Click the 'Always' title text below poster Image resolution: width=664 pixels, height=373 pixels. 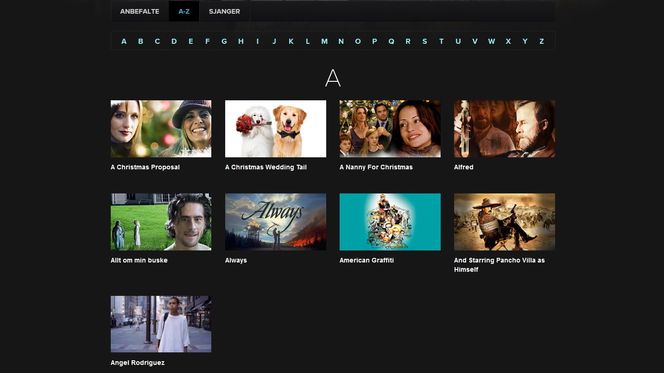(x=236, y=260)
